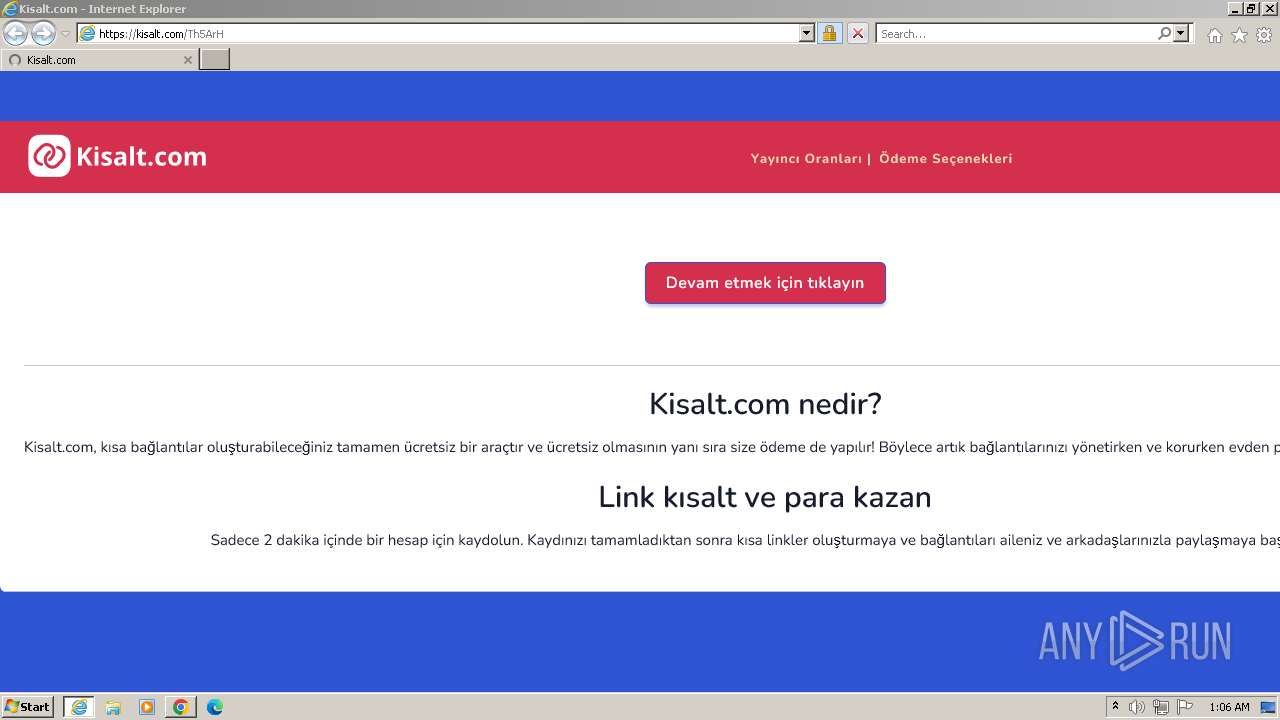Screen dimensions: 1280x720
Task: Open the Home icon in the toolbar
Action: [x=1214, y=35]
